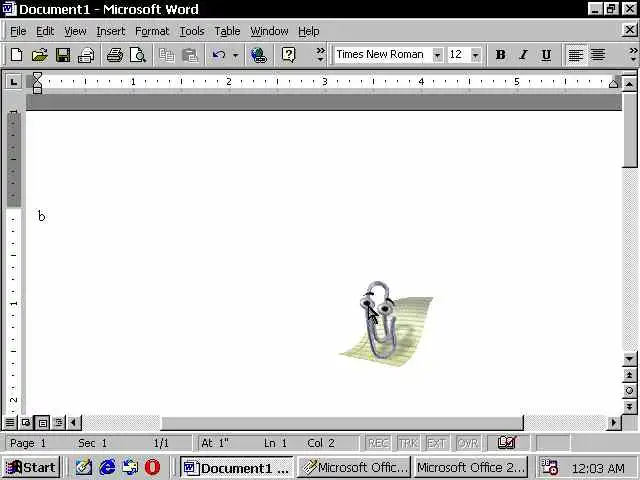
Task: Toggle Bold formatting
Action: (x=500, y=55)
